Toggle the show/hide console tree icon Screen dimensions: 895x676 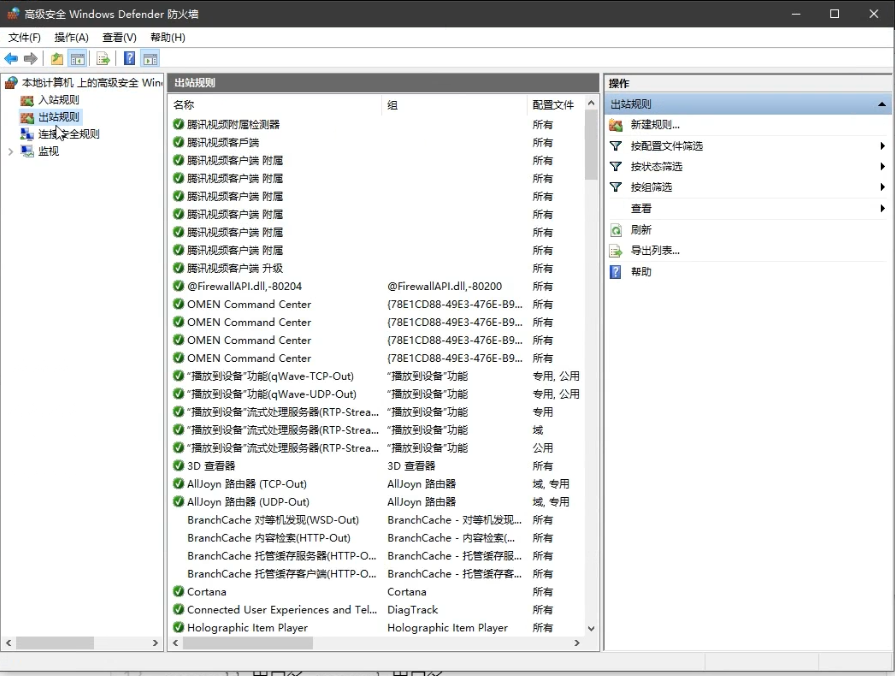(x=78, y=58)
